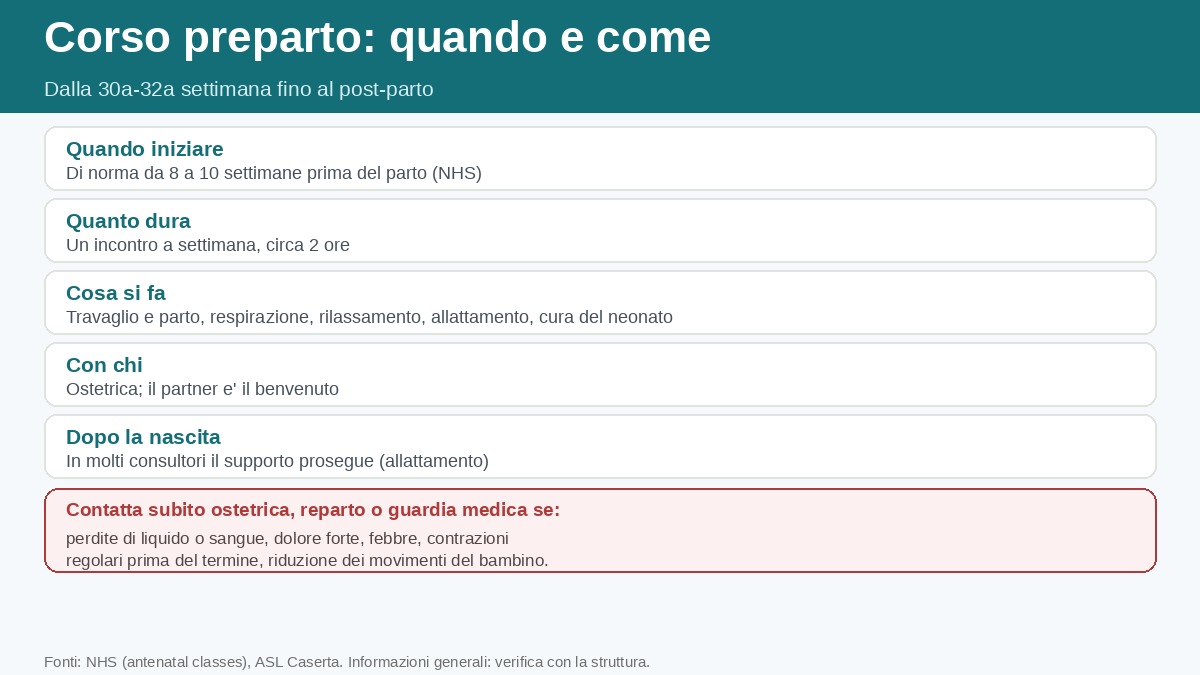The image size is (1200, 675).
Task: Click the 'Dopo la nascita' heading
Action: point(143,437)
